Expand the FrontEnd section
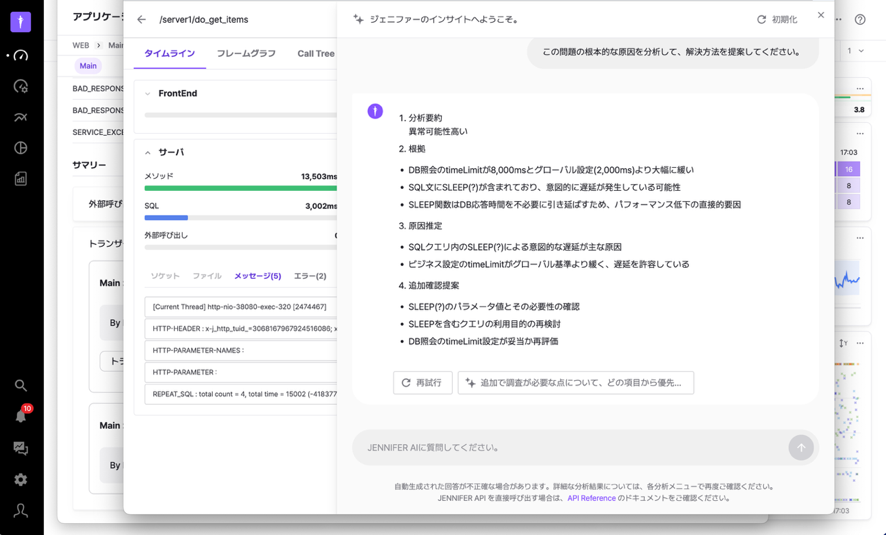 [x=148, y=94]
